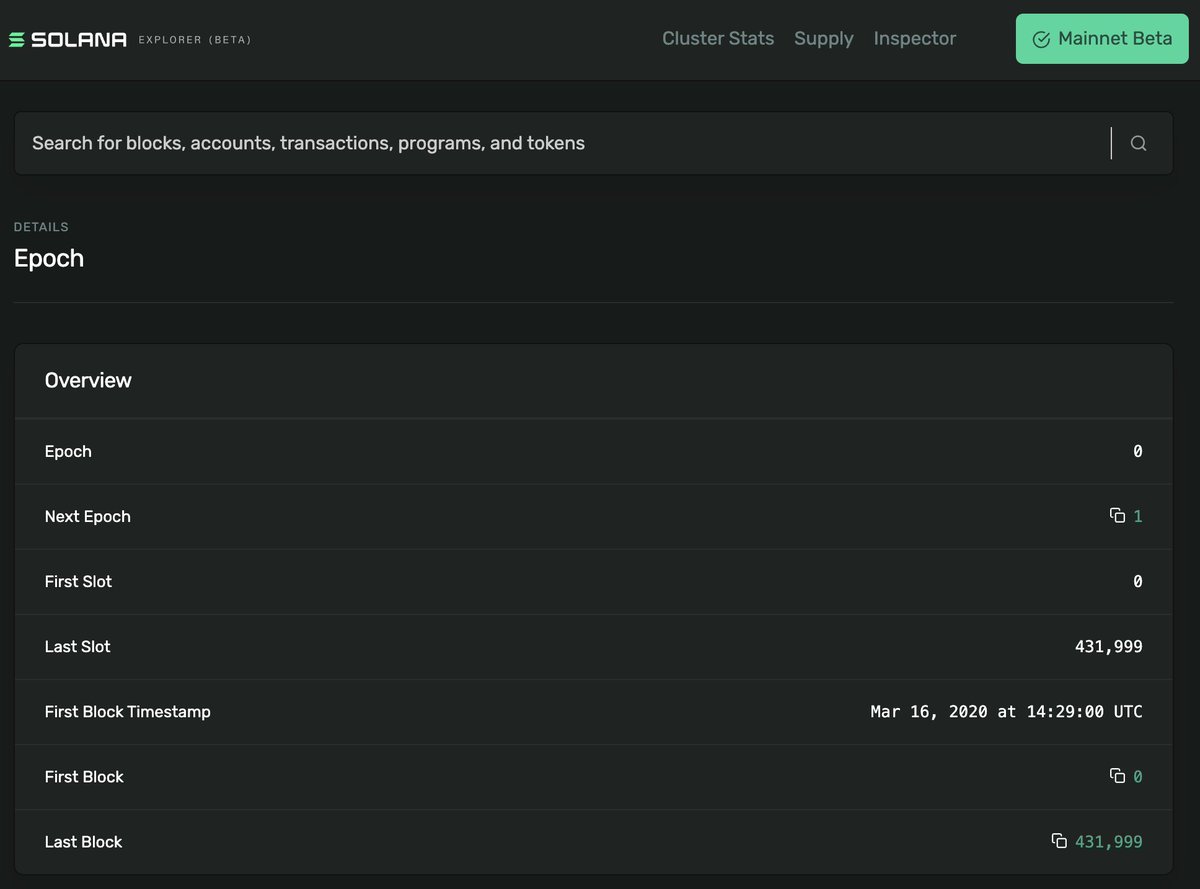
Task: Click the Next Epoch row label
Action: tap(88, 516)
